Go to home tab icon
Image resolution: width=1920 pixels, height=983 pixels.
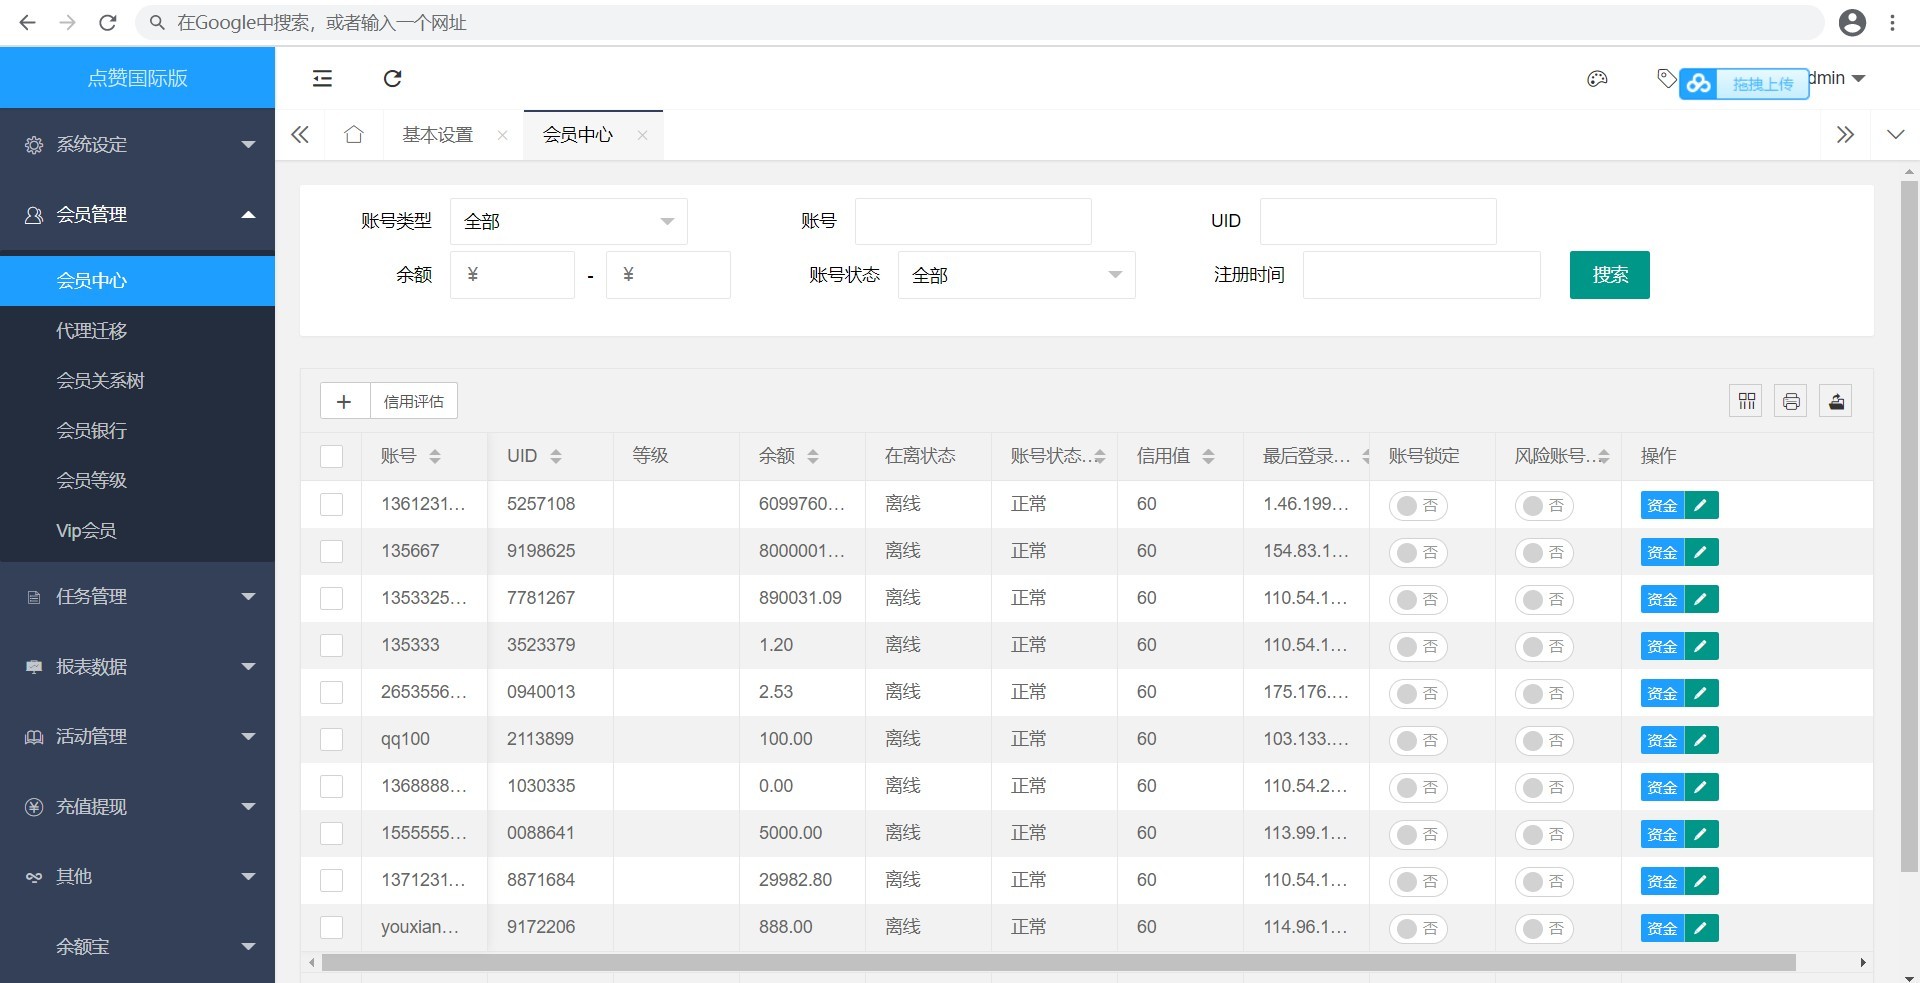tap(353, 134)
